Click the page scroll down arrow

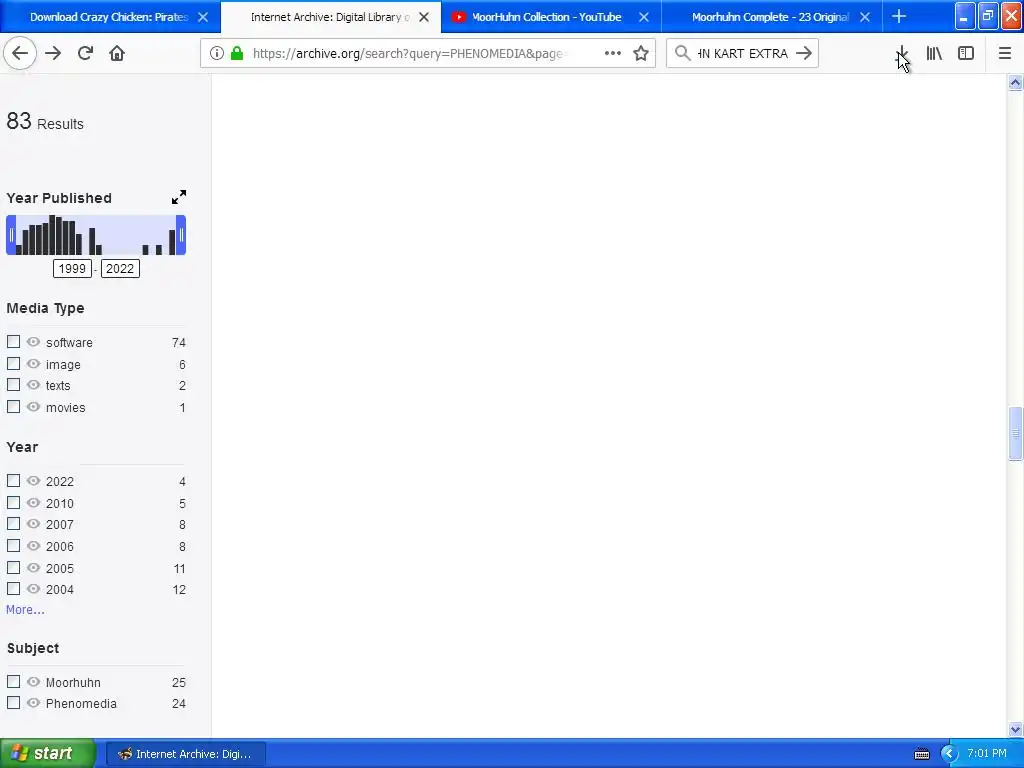coord(1015,729)
